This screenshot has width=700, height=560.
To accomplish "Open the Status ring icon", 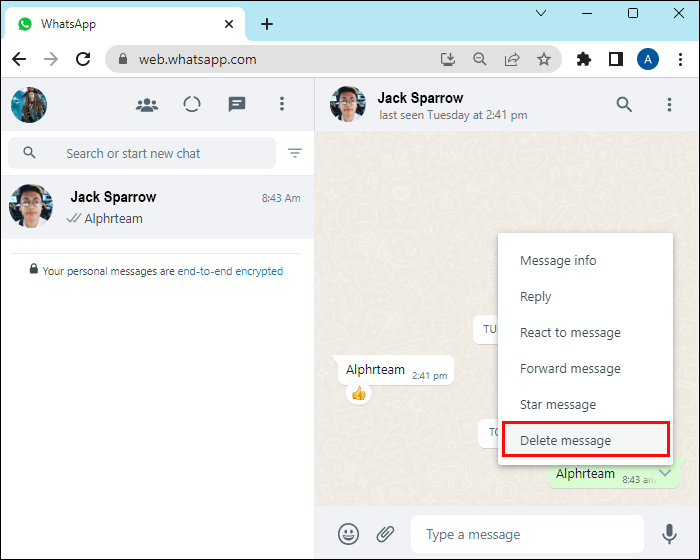I will pos(192,104).
